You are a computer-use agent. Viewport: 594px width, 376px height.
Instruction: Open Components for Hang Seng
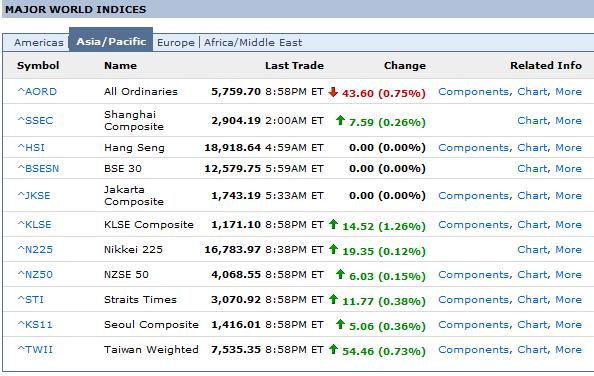click(x=475, y=147)
